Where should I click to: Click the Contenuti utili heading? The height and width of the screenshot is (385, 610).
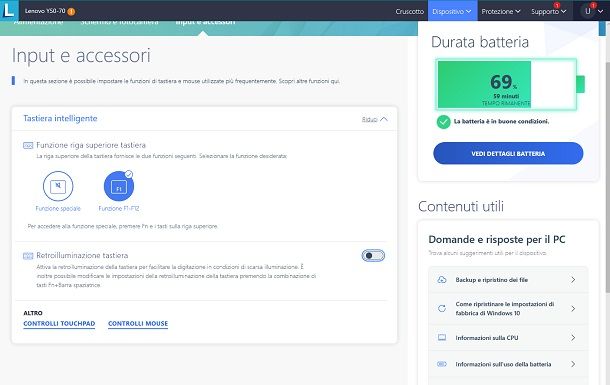tap(461, 206)
